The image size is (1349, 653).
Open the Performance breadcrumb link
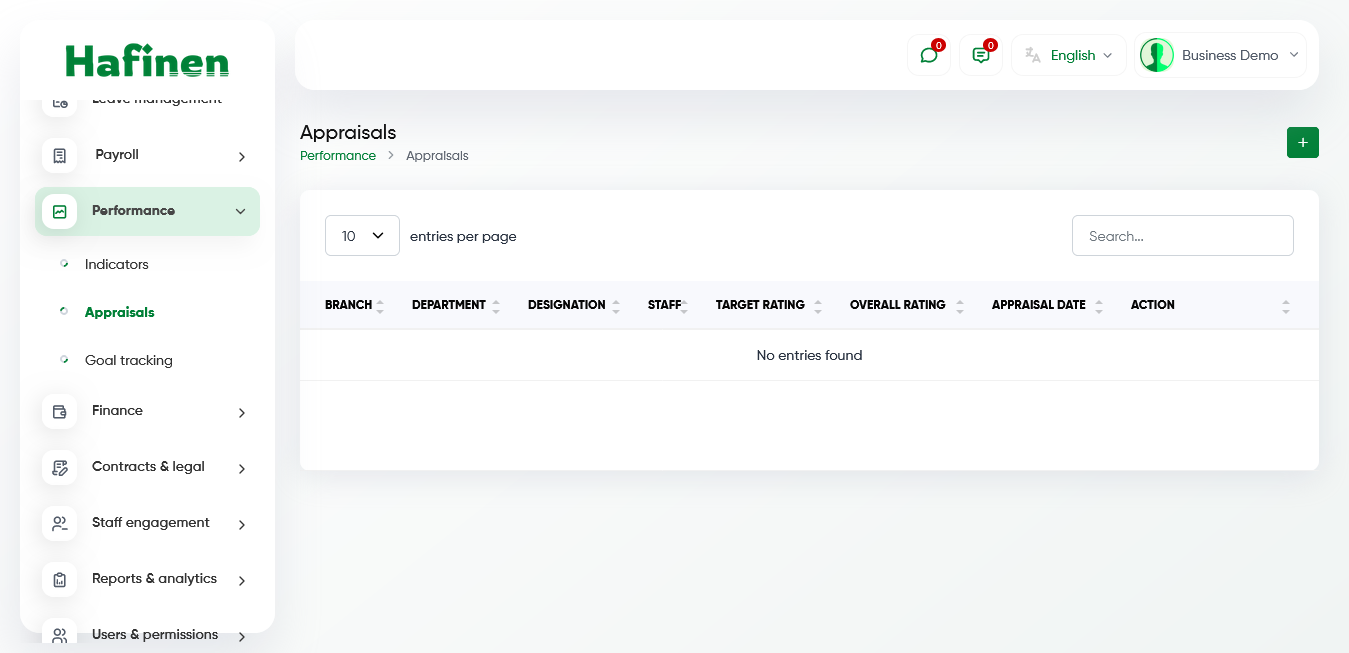[338, 155]
